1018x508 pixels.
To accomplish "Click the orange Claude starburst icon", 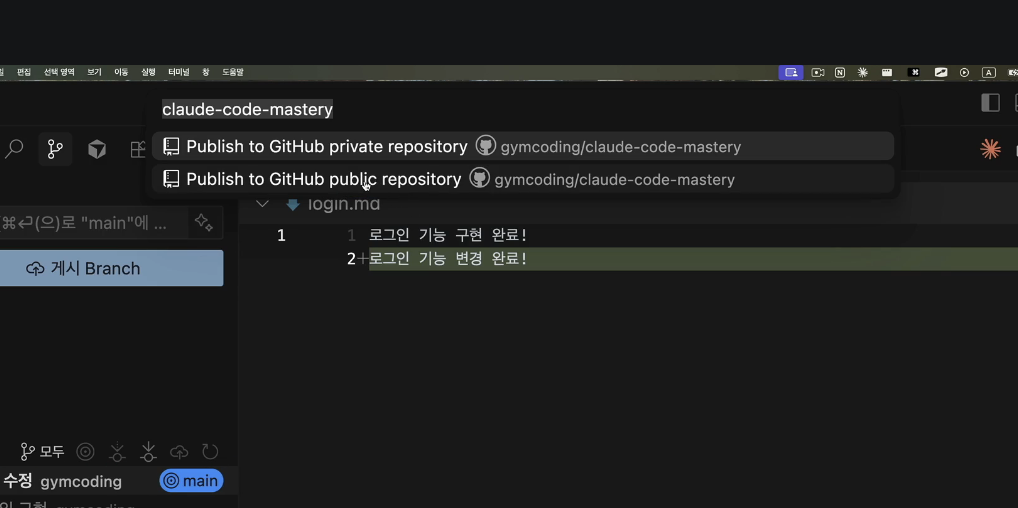I will pyautogui.click(x=990, y=149).
